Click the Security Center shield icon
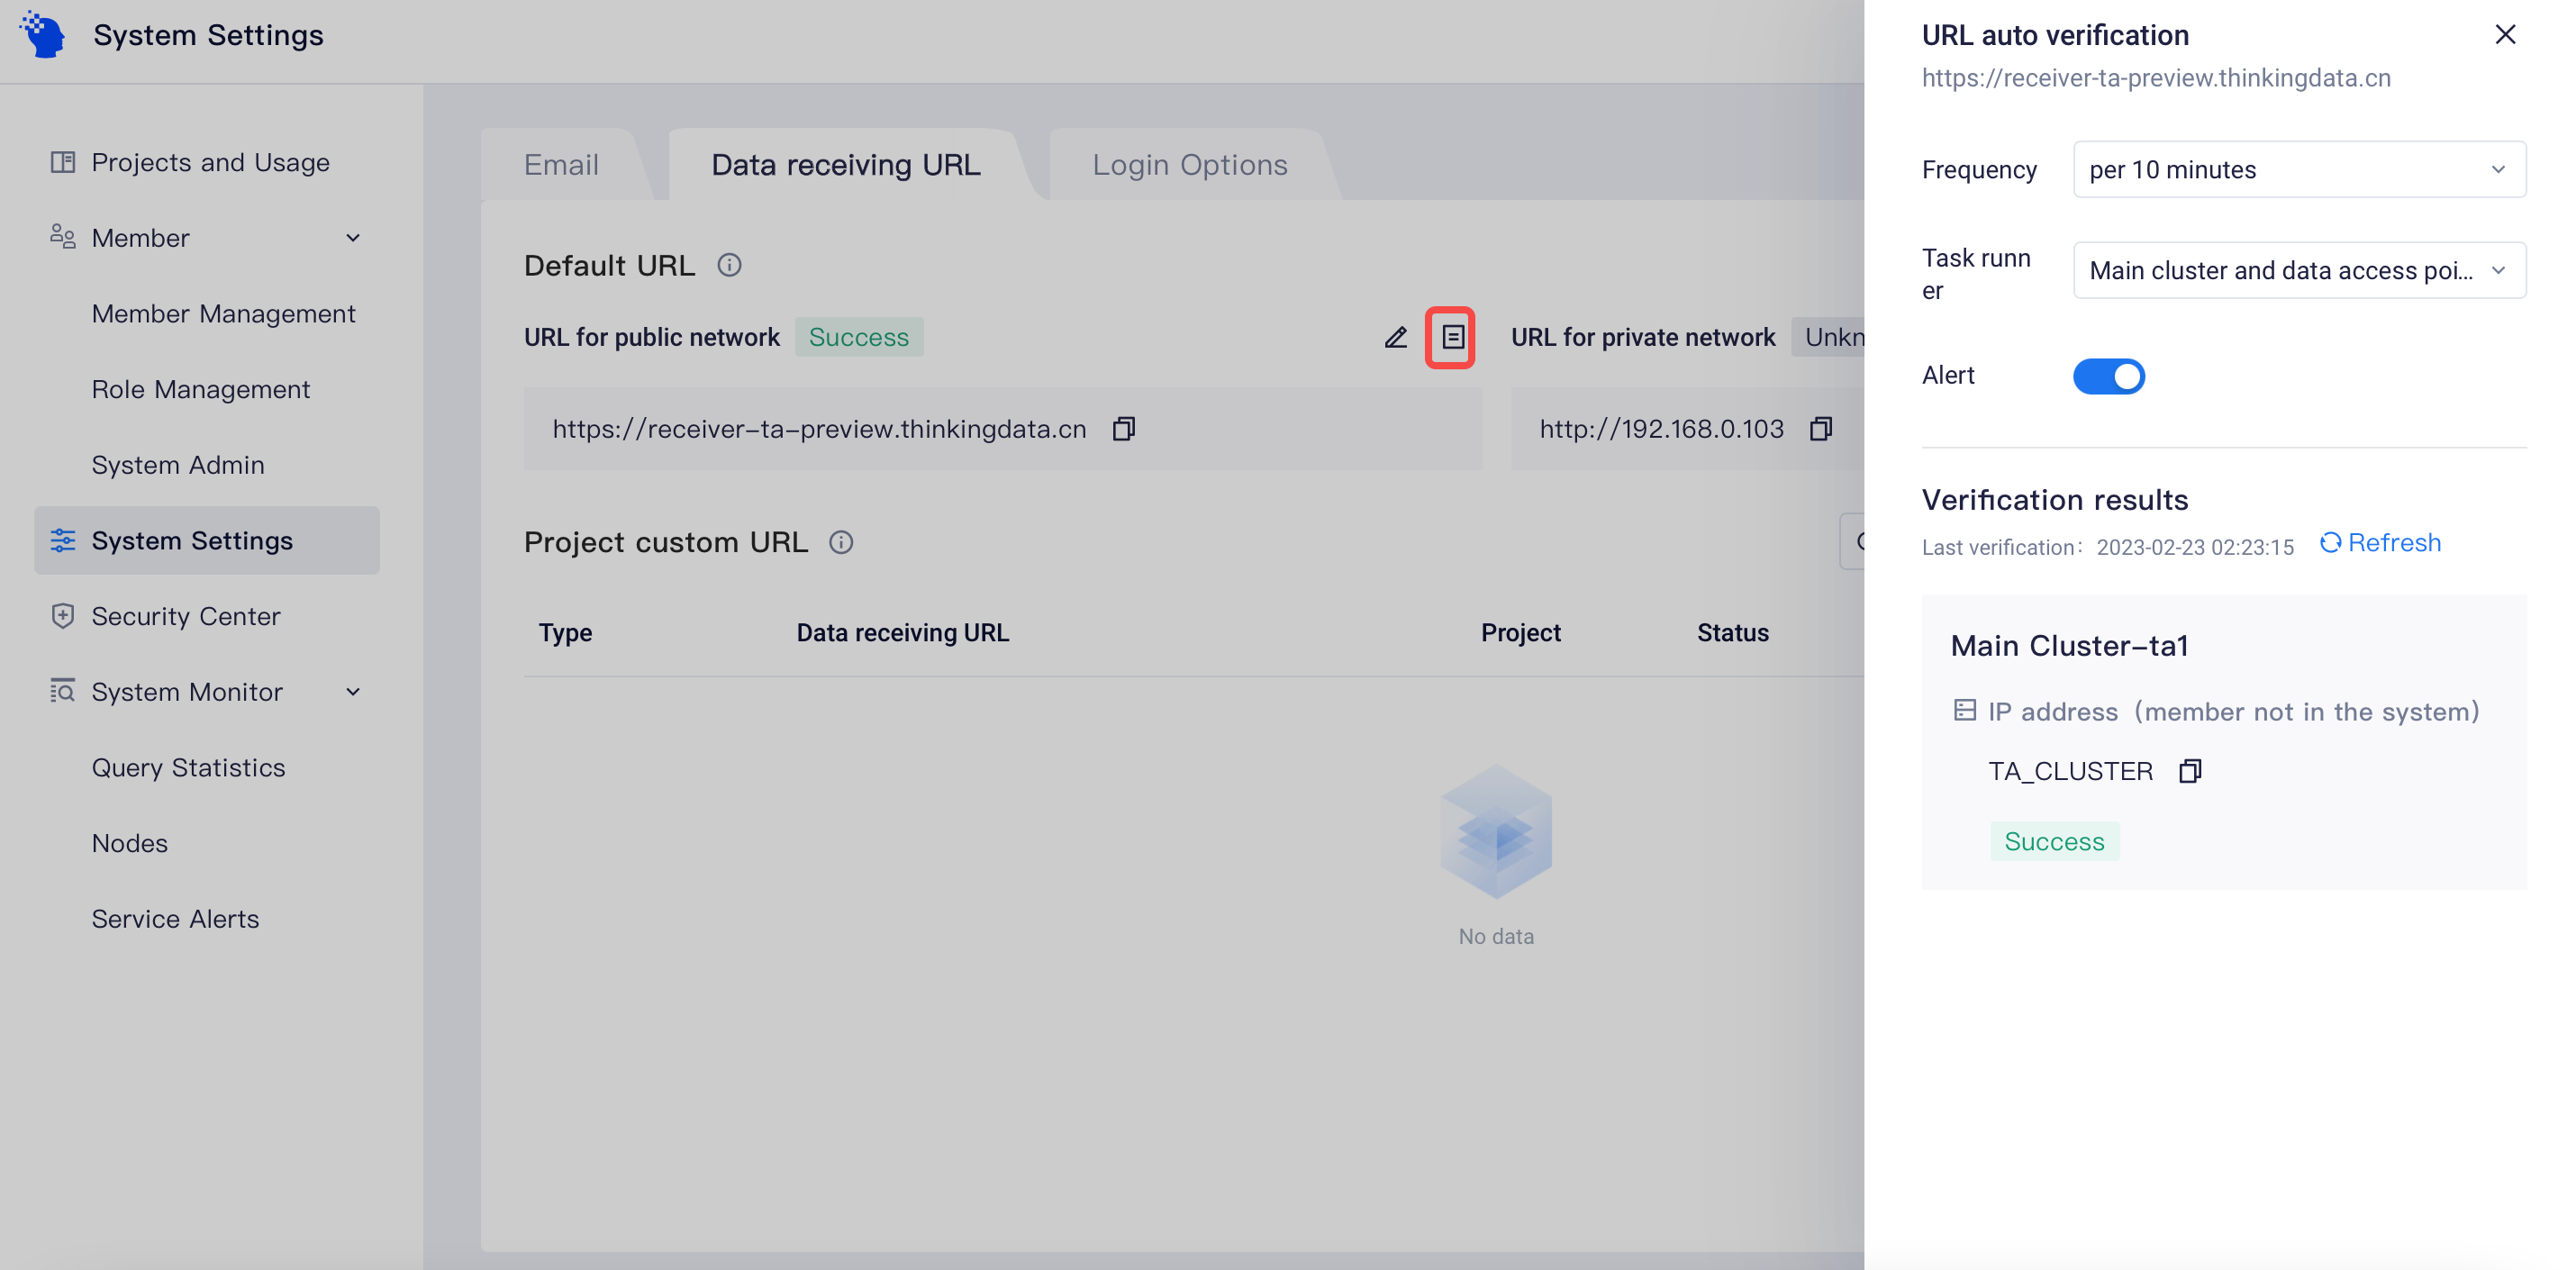Image resolution: width=2576 pixels, height=1270 pixels. [x=63, y=616]
